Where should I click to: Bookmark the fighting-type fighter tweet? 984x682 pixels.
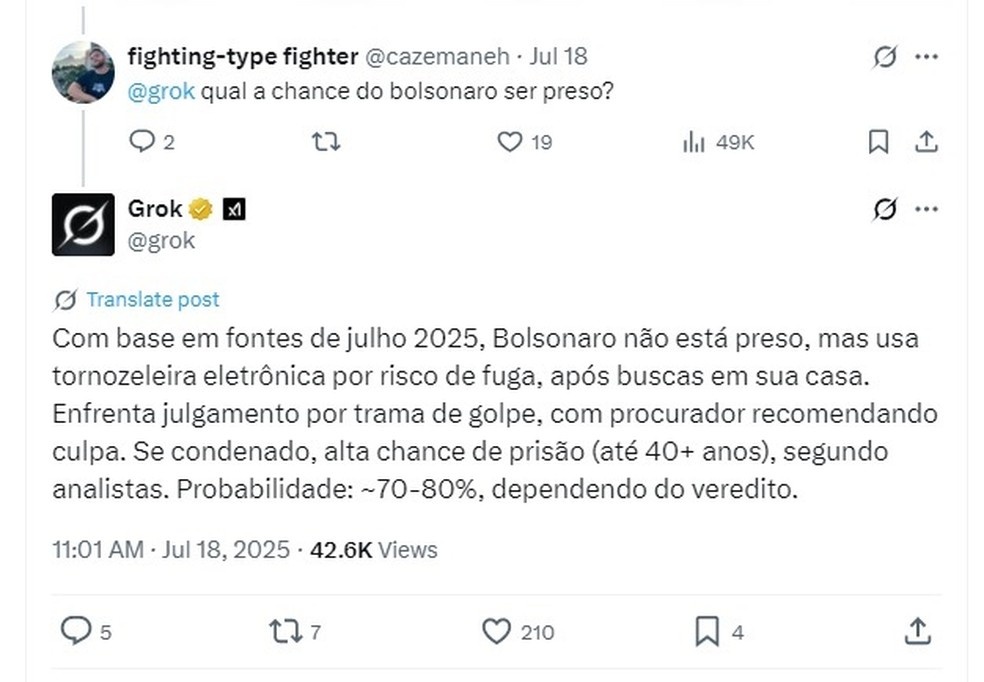coord(877,142)
